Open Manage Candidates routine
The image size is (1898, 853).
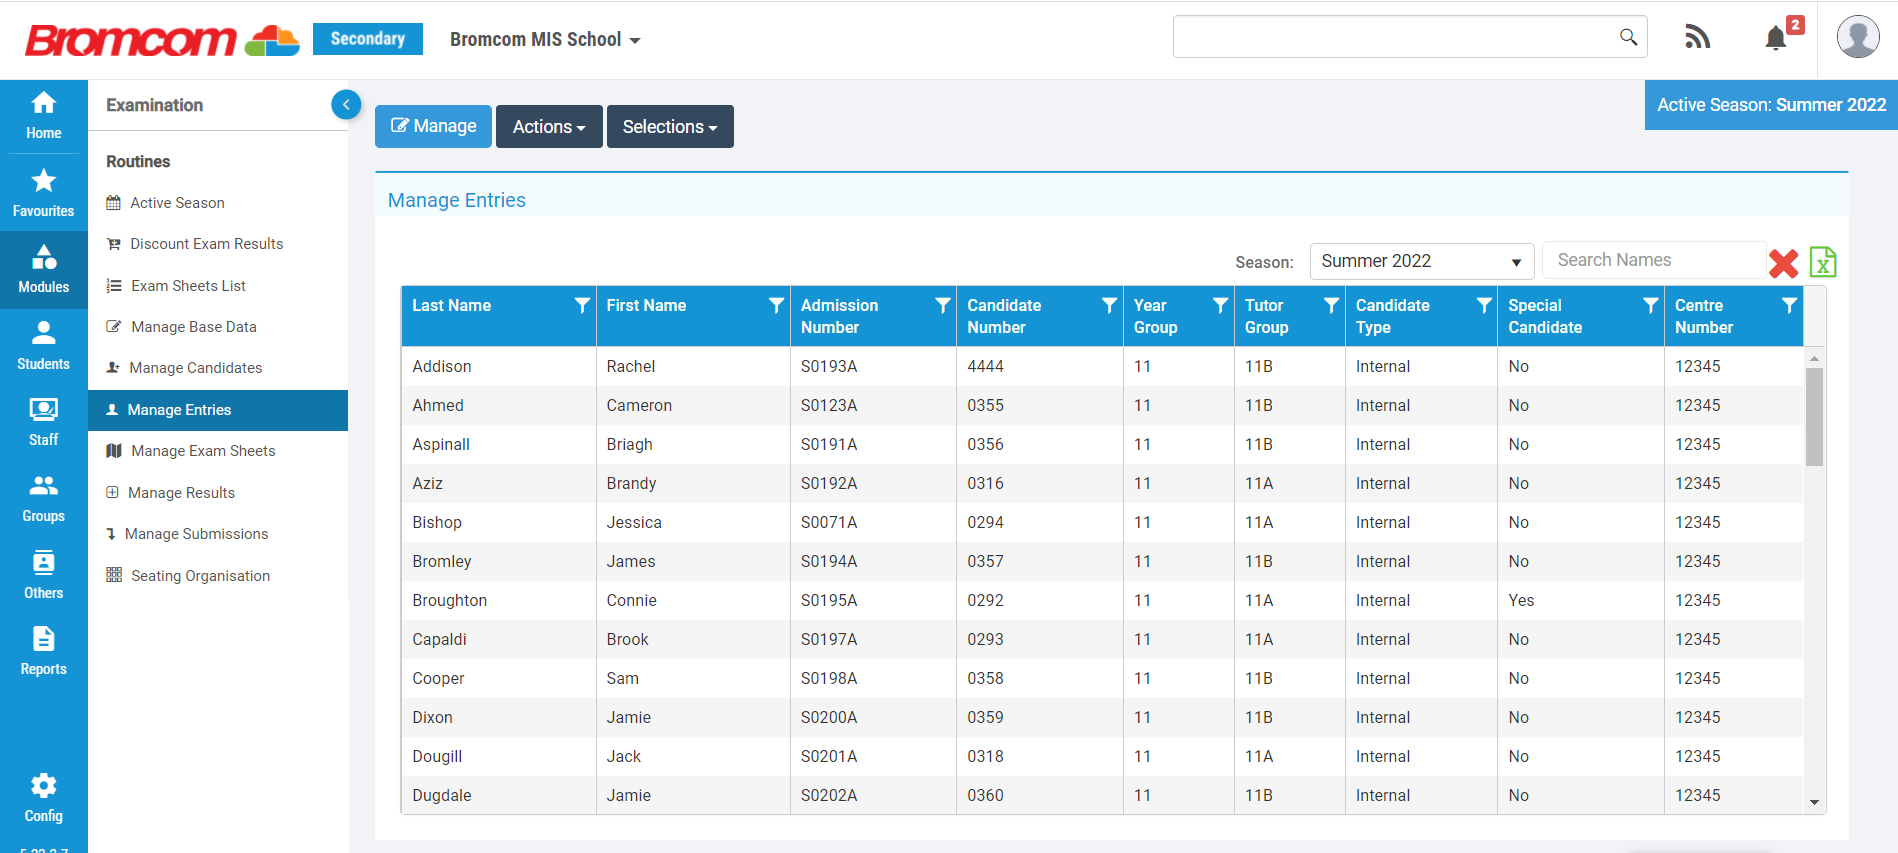tap(196, 368)
